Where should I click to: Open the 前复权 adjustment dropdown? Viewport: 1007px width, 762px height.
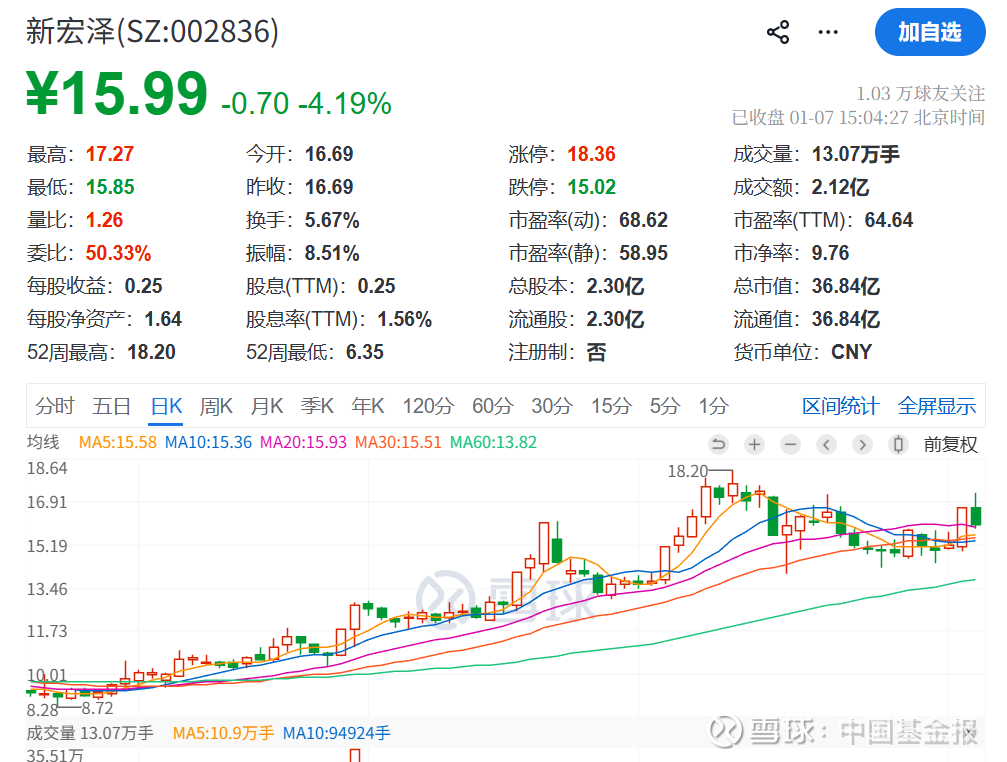click(950, 444)
